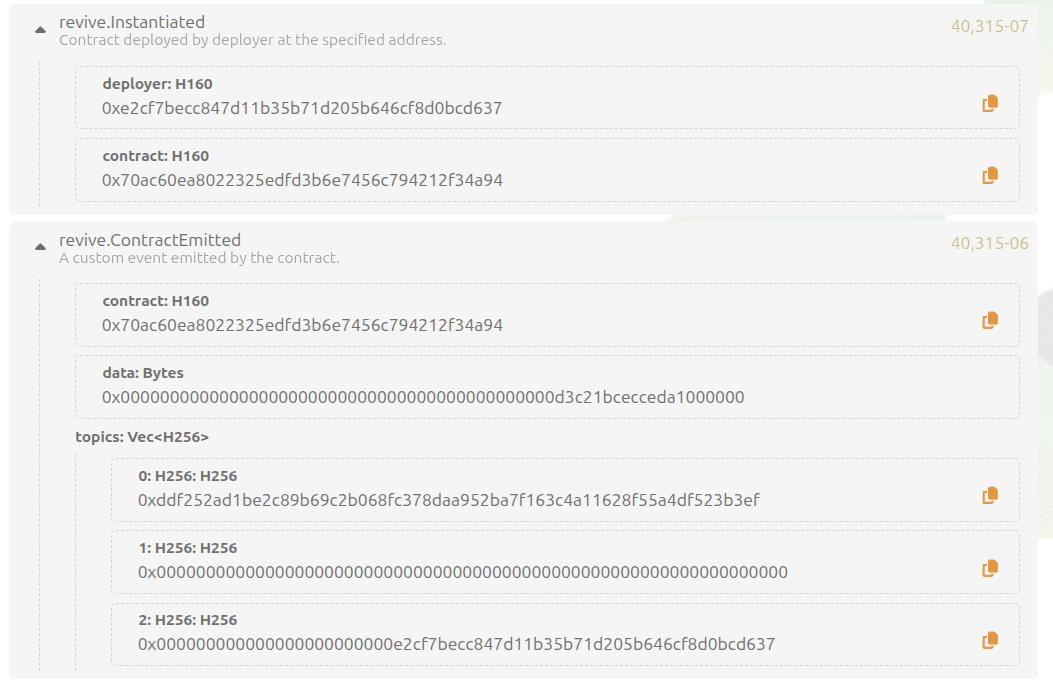Screen dimensions: 1053x685
Task: Select the revive.Instantiated event title
Action: click(131, 21)
